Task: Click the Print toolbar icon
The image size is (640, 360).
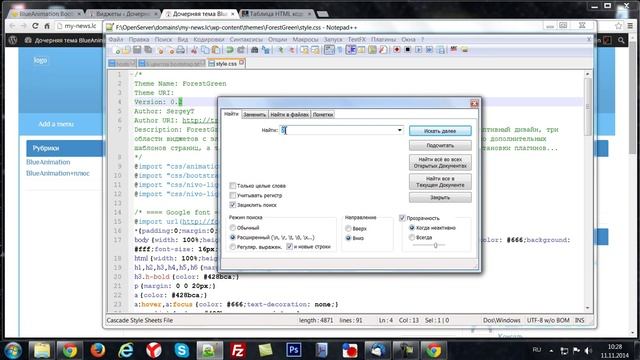Action: click(180, 50)
